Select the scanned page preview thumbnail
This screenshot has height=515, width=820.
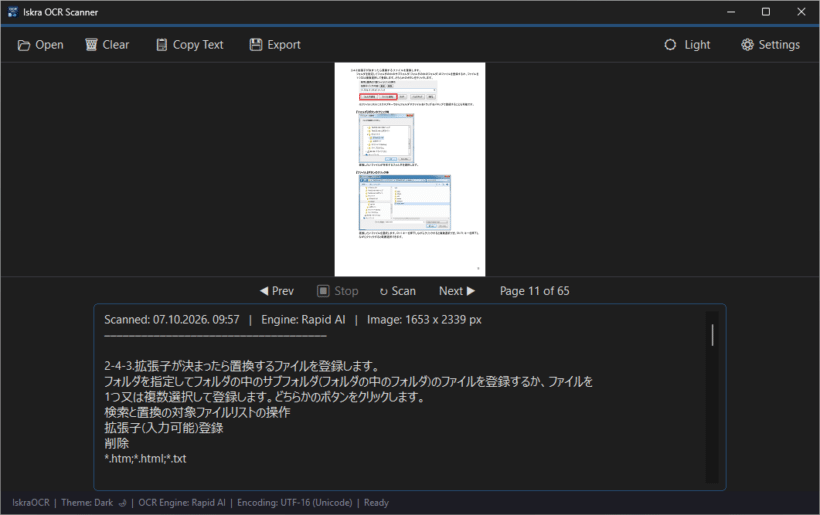click(x=410, y=169)
